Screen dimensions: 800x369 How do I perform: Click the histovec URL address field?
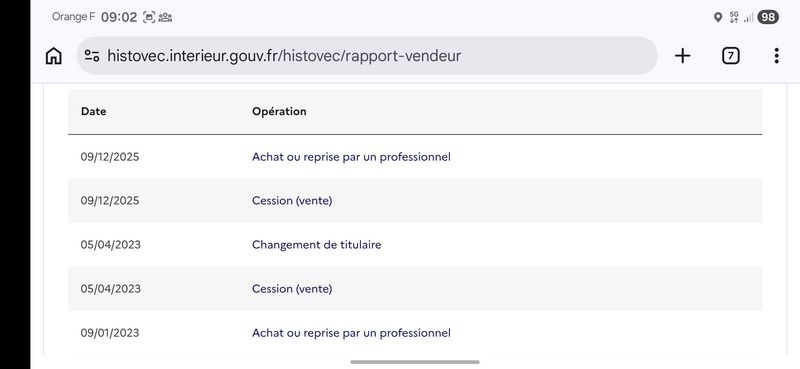click(367, 56)
